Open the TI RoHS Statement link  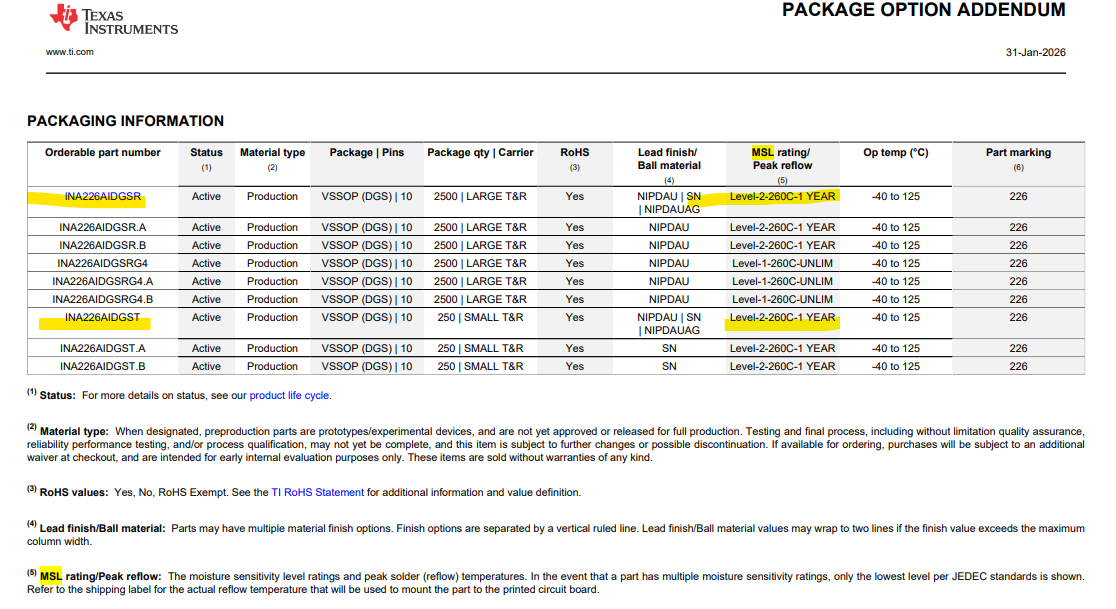317,492
